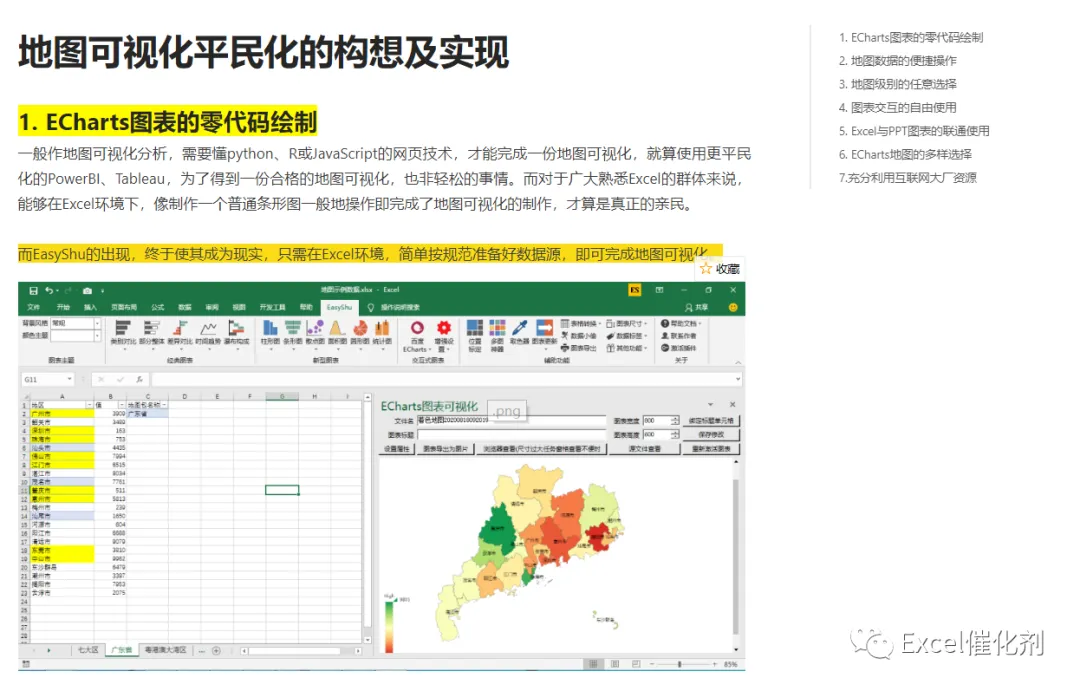Click the sheet horizontal scrollbar
This screenshot has width=1080, height=691.
coord(300,650)
